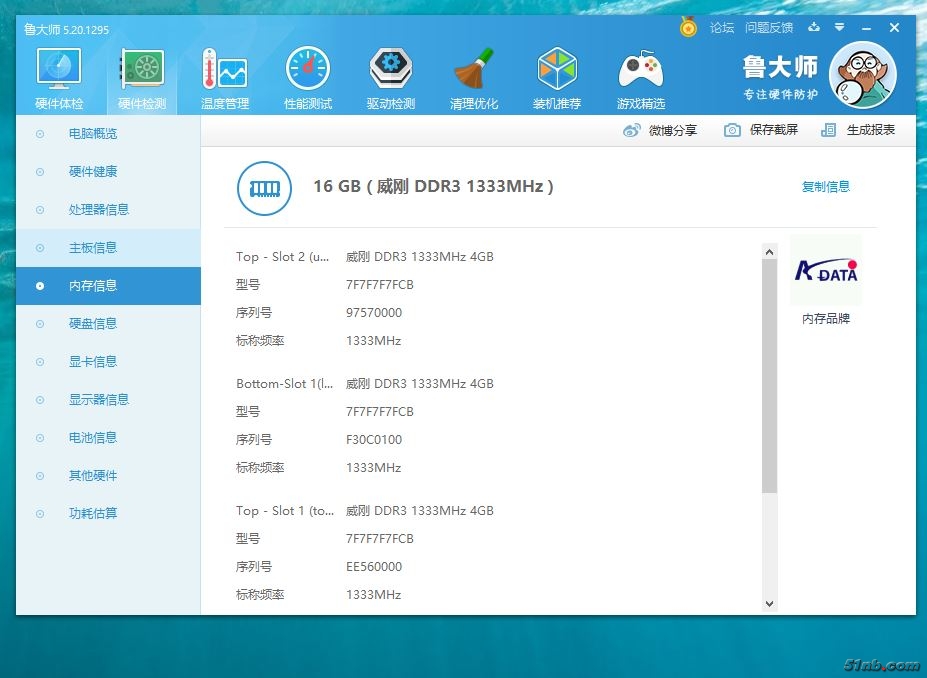Select 内存信息 in sidebar
Image resolution: width=927 pixels, height=678 pixels.
tap(108, 286)
